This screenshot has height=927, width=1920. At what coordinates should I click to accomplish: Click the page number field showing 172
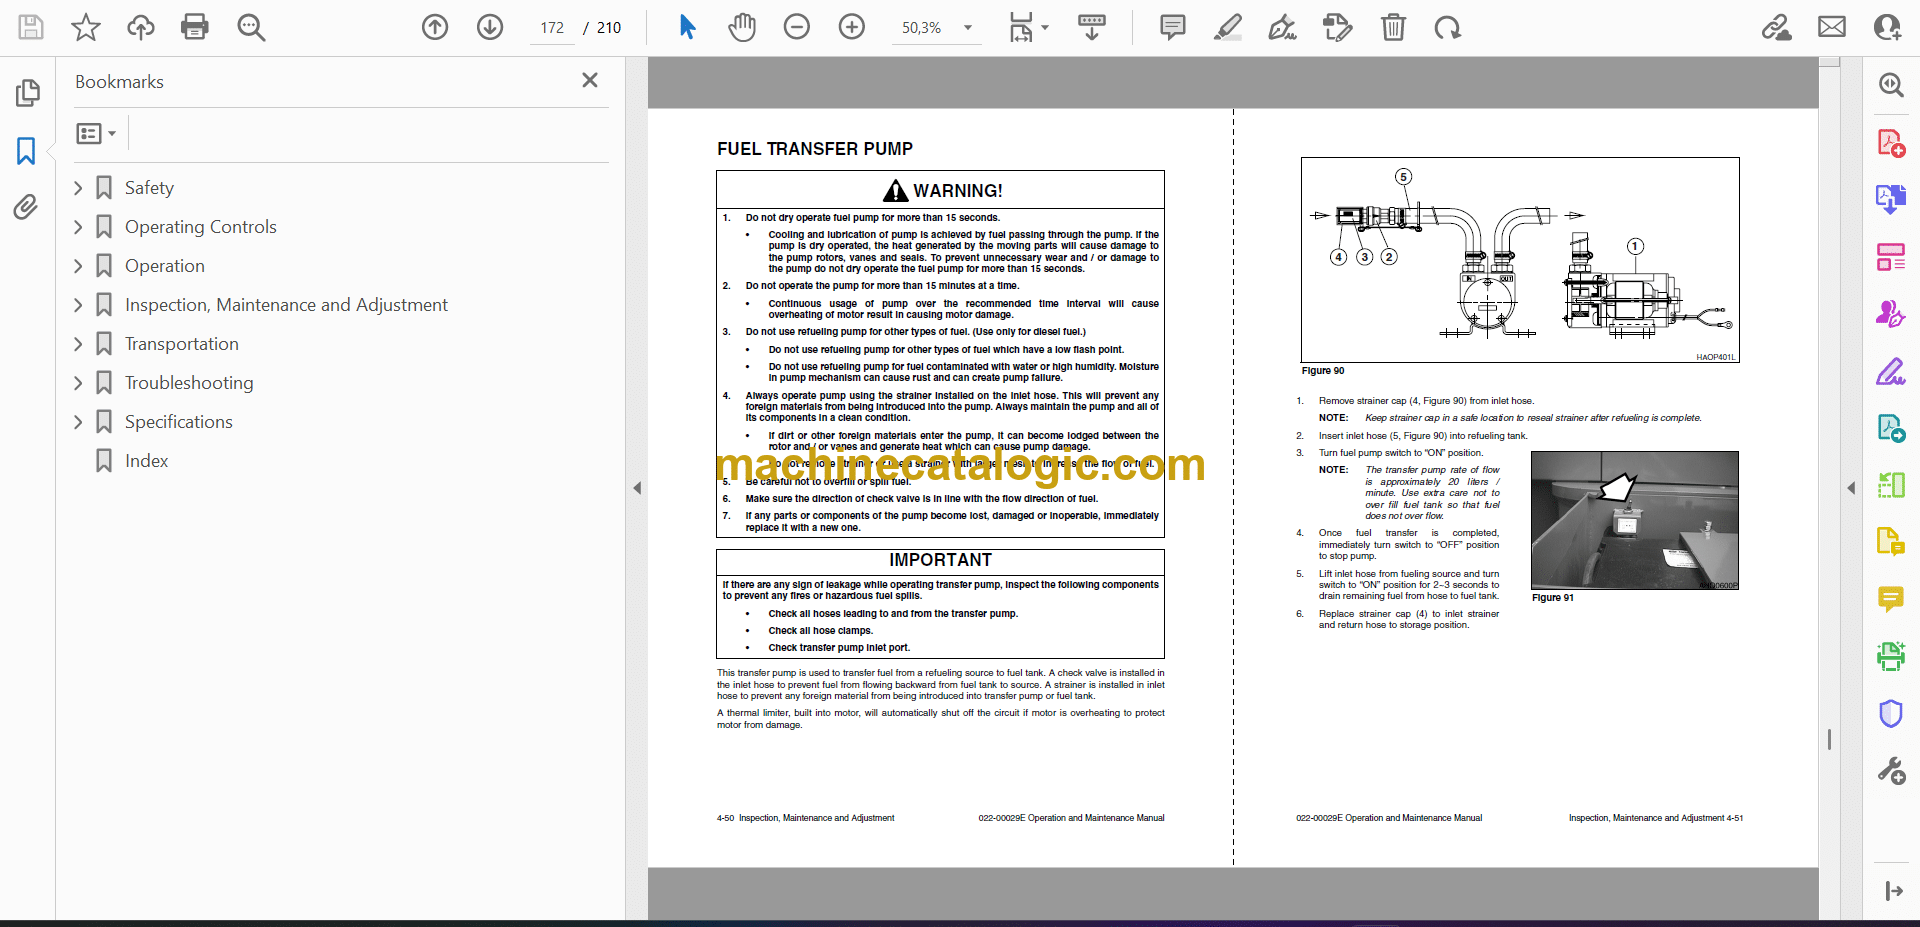(x=552, y=28)
